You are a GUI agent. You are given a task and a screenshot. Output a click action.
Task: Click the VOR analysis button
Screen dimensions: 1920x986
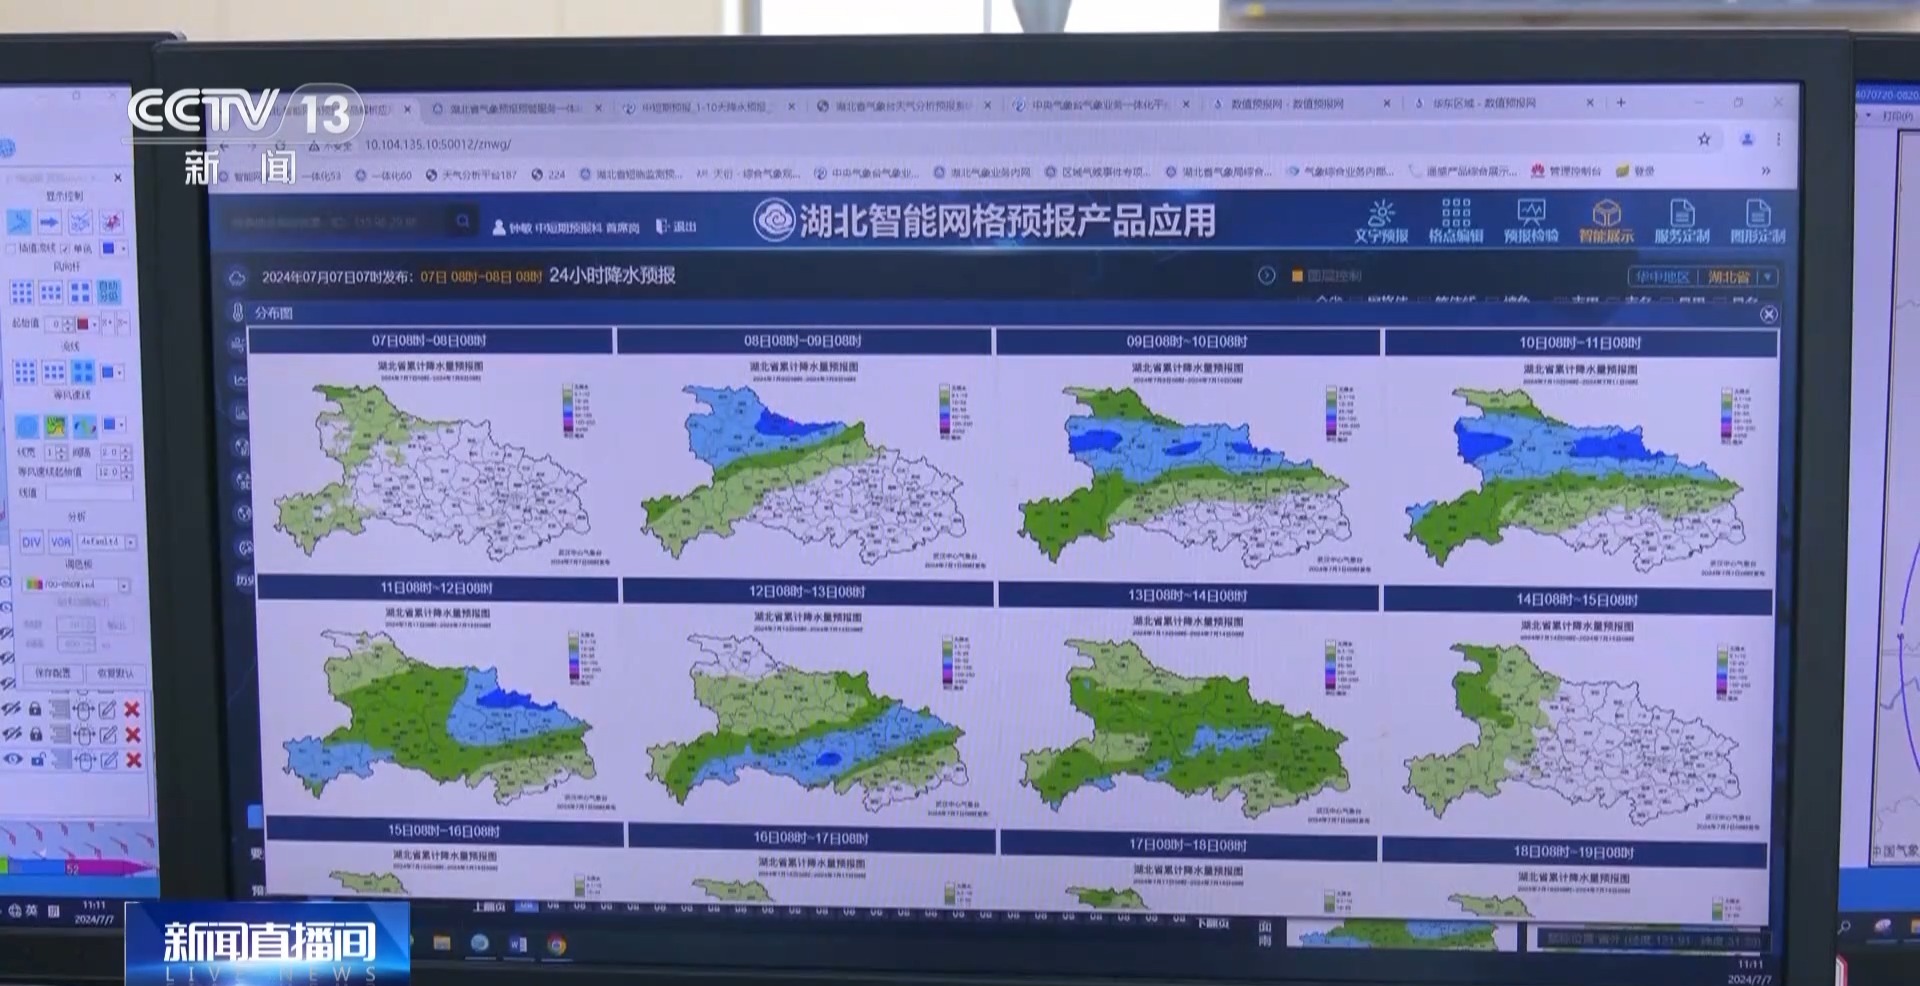(x=61, y=542)
